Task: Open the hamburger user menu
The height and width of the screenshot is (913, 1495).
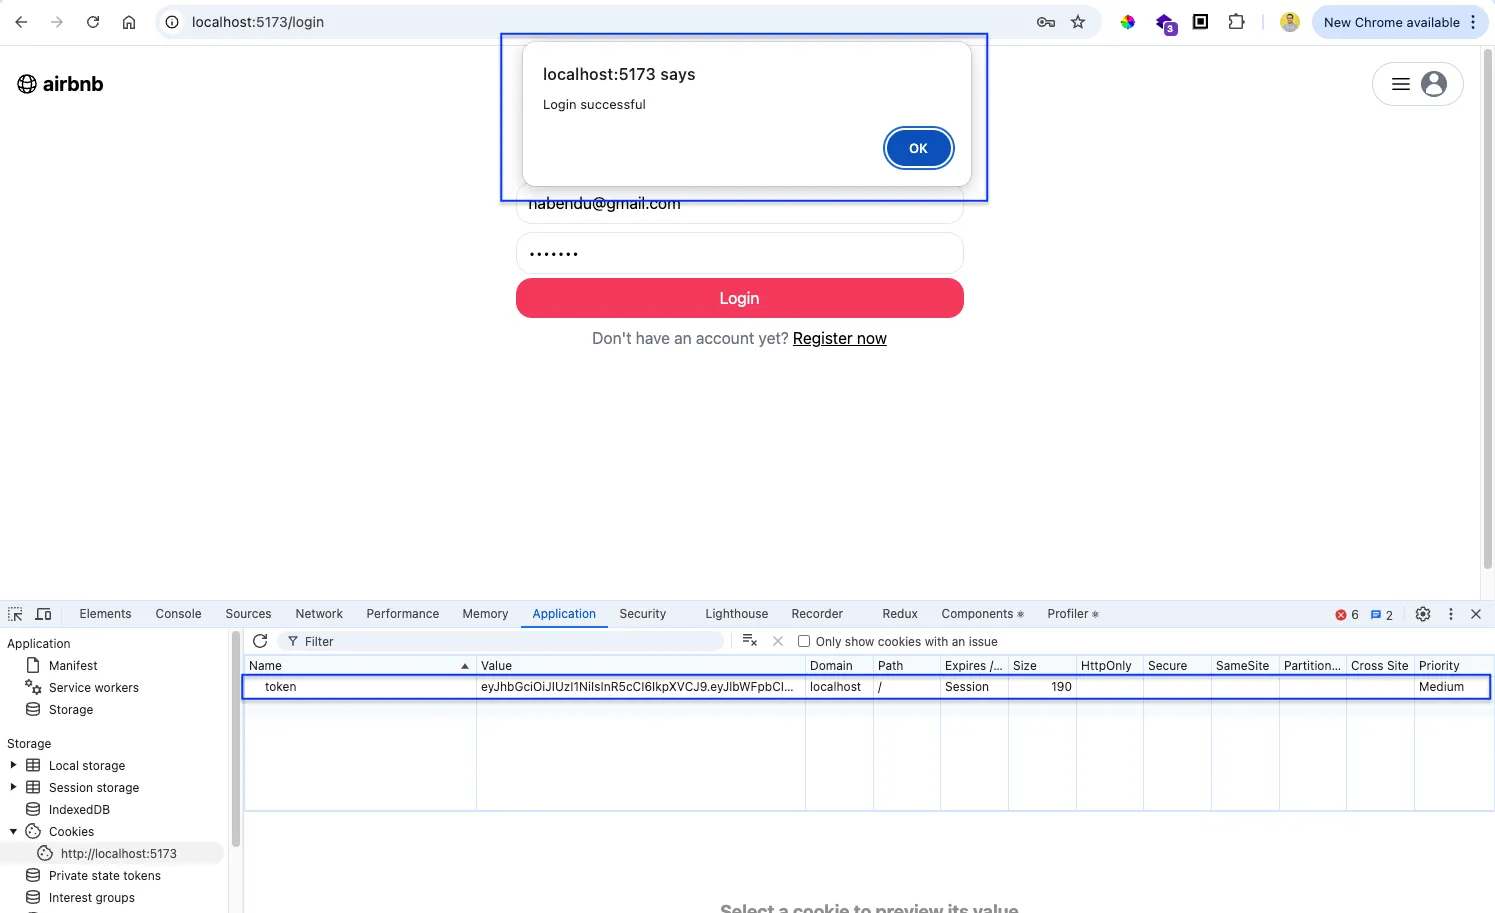Action: 1418,84
